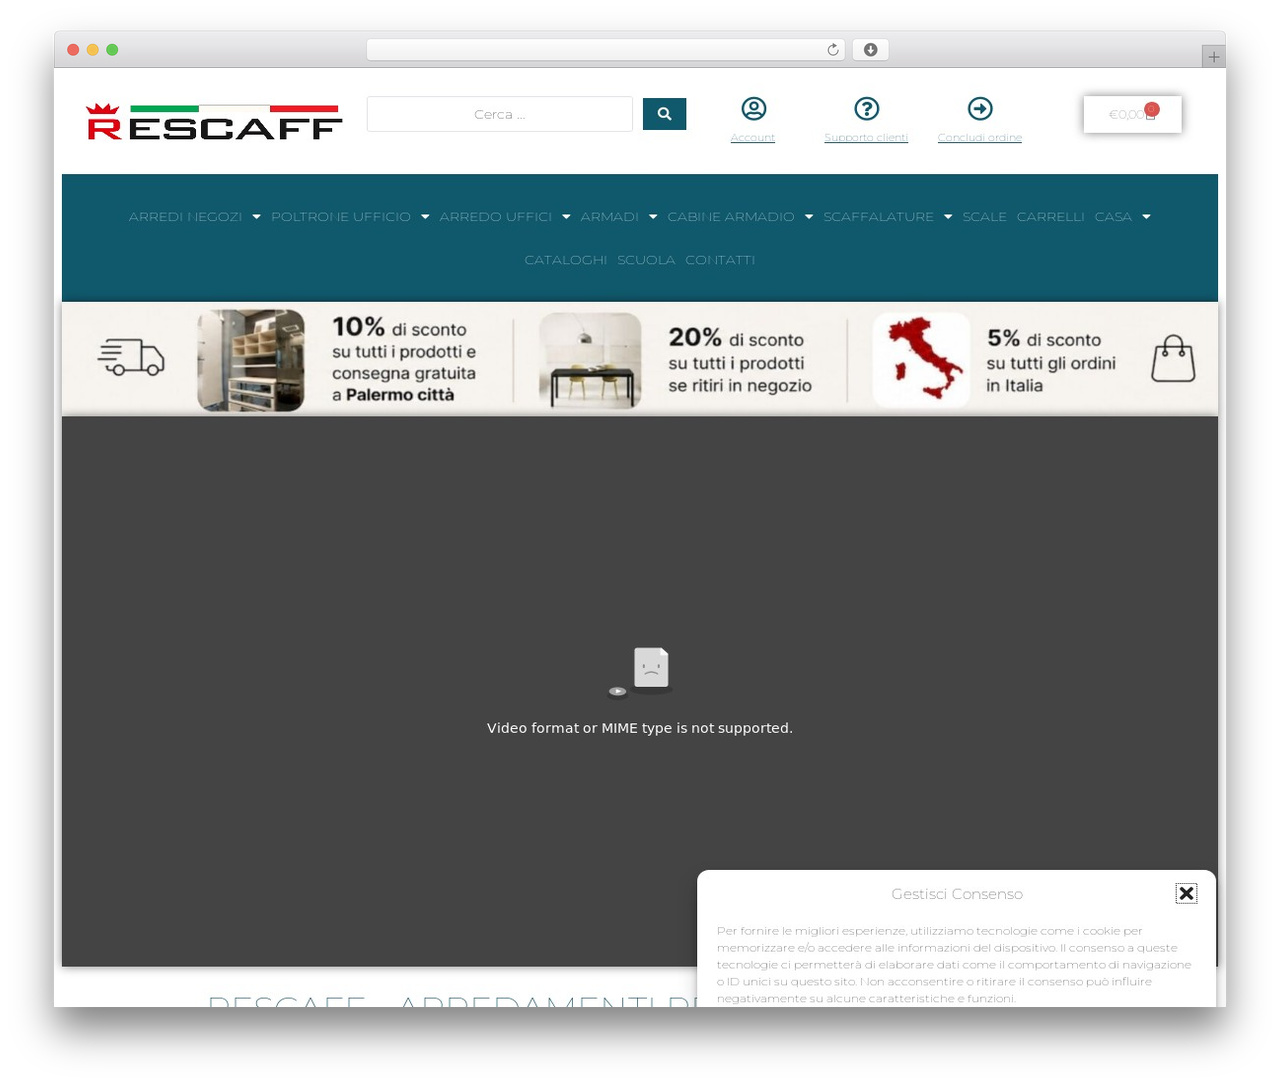This screenshot has height=1084, width=1280.
Task: Open the CABINE ARMADIO menu item
Action: coord(731,217)
